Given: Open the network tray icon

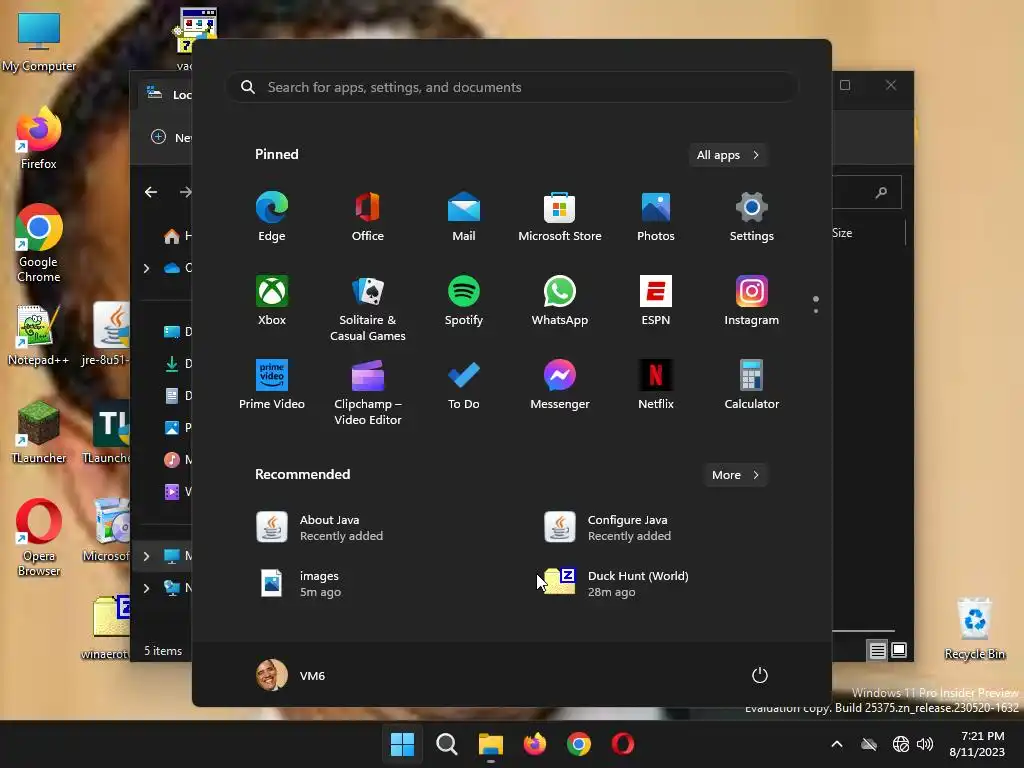Looking at the screenshot, I should point(901,744).
